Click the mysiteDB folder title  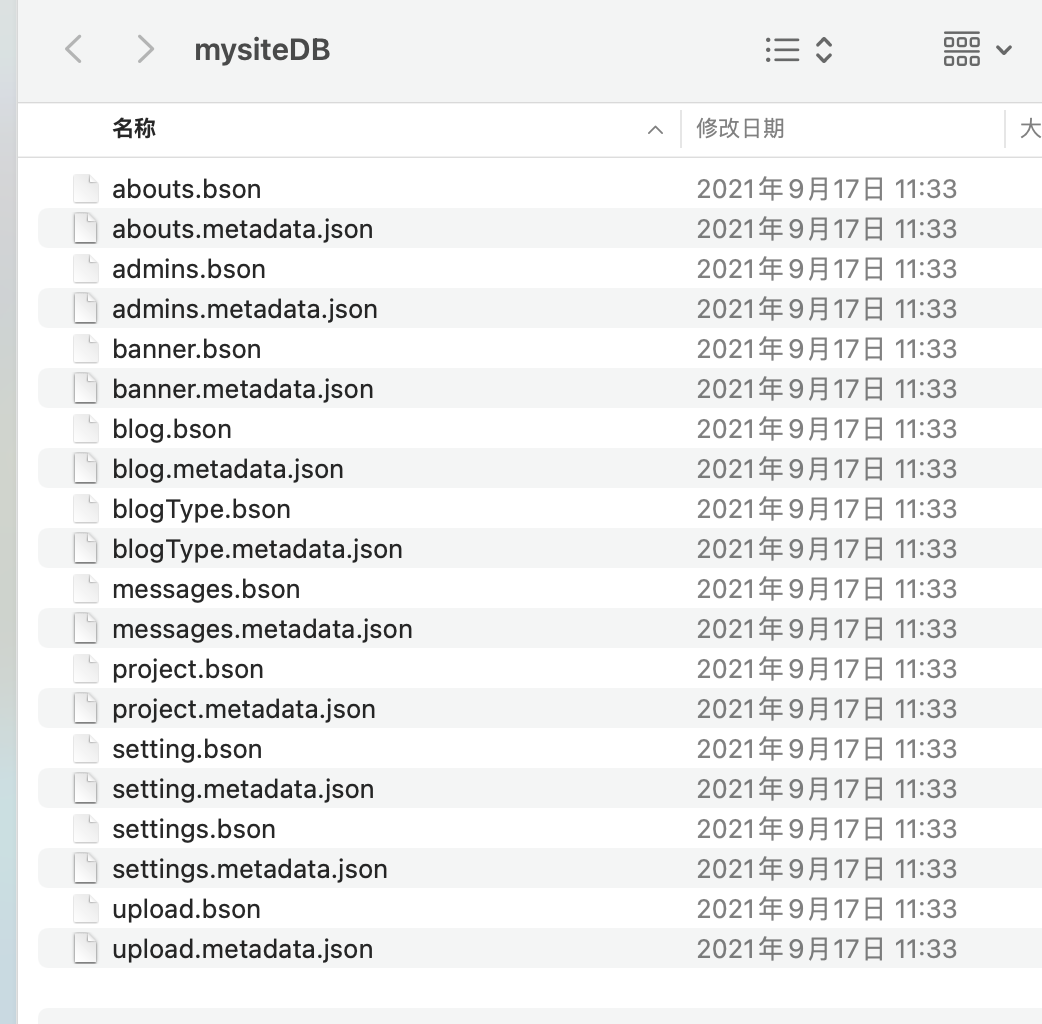click(x=262, y=50)
